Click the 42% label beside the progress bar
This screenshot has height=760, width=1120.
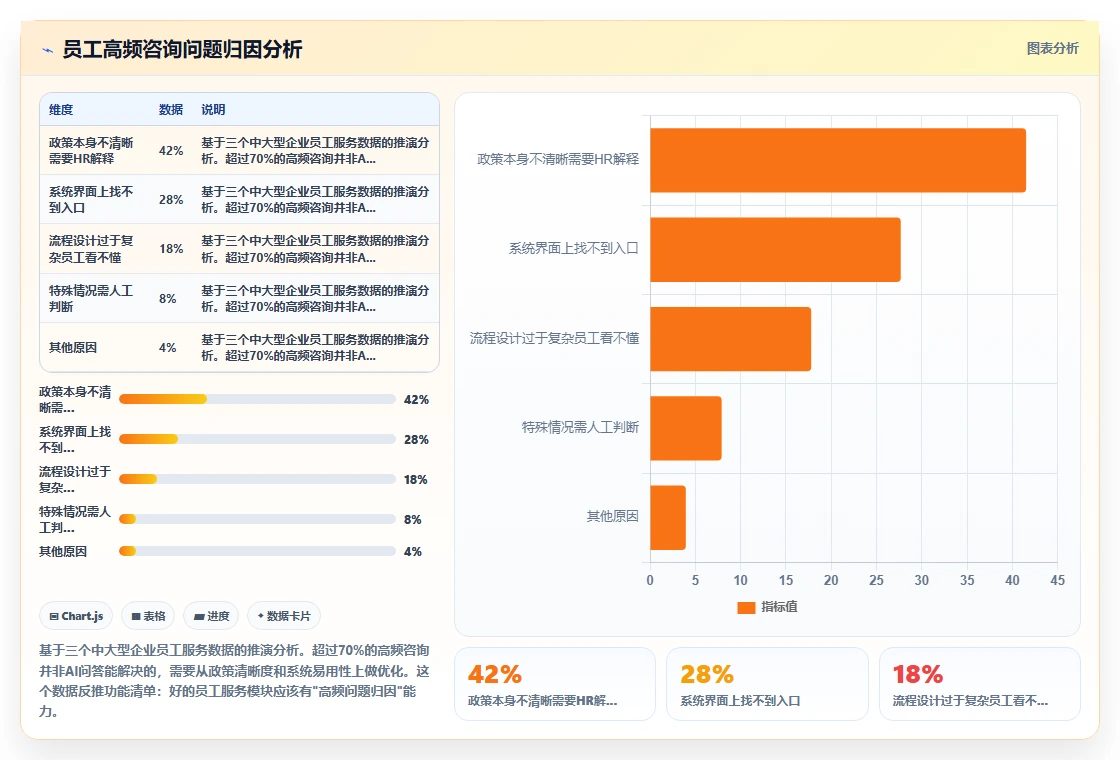[416, 399]
